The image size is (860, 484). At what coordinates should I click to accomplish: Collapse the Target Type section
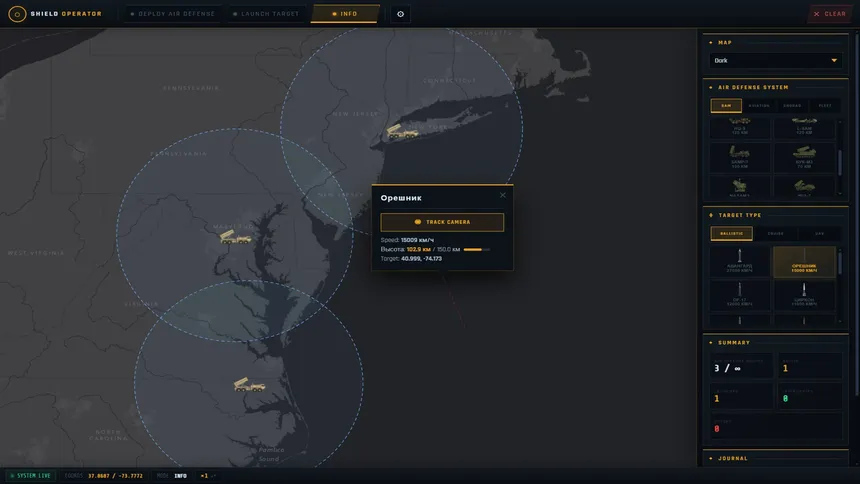(776, 215)
